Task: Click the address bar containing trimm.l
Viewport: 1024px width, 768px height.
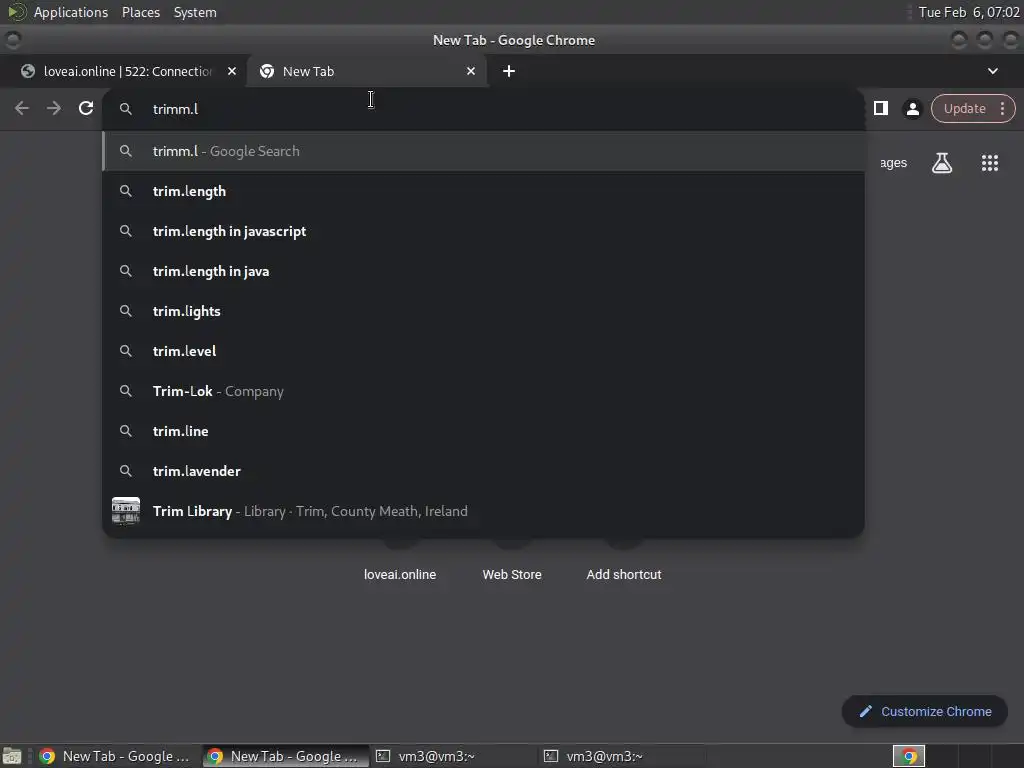Action: (x=483, y=109)
